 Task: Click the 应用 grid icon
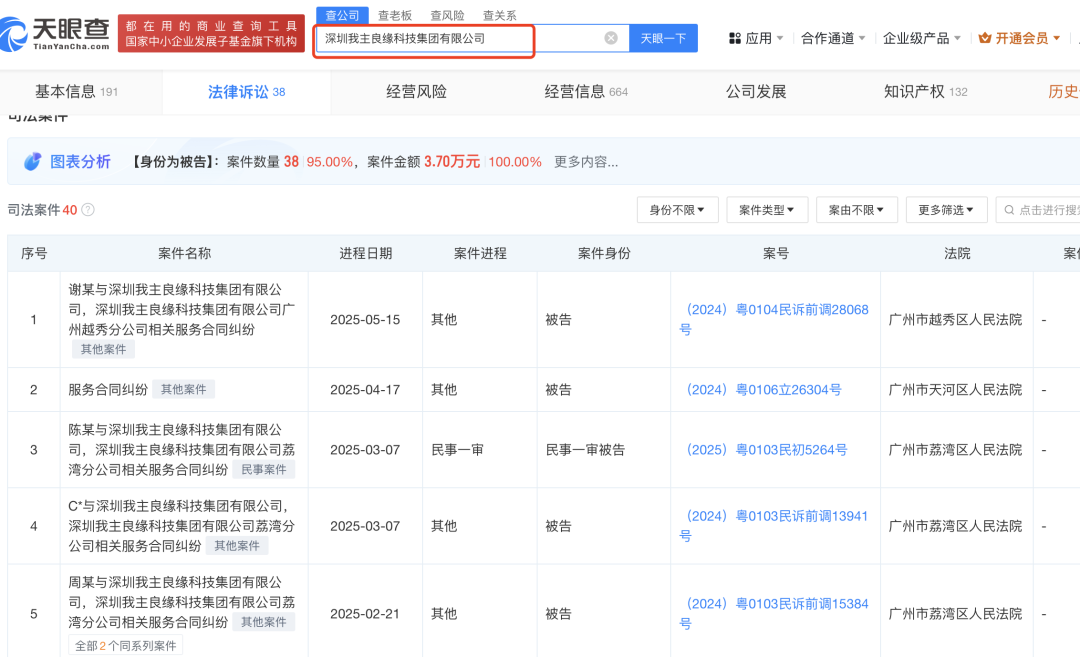(735, 38)
